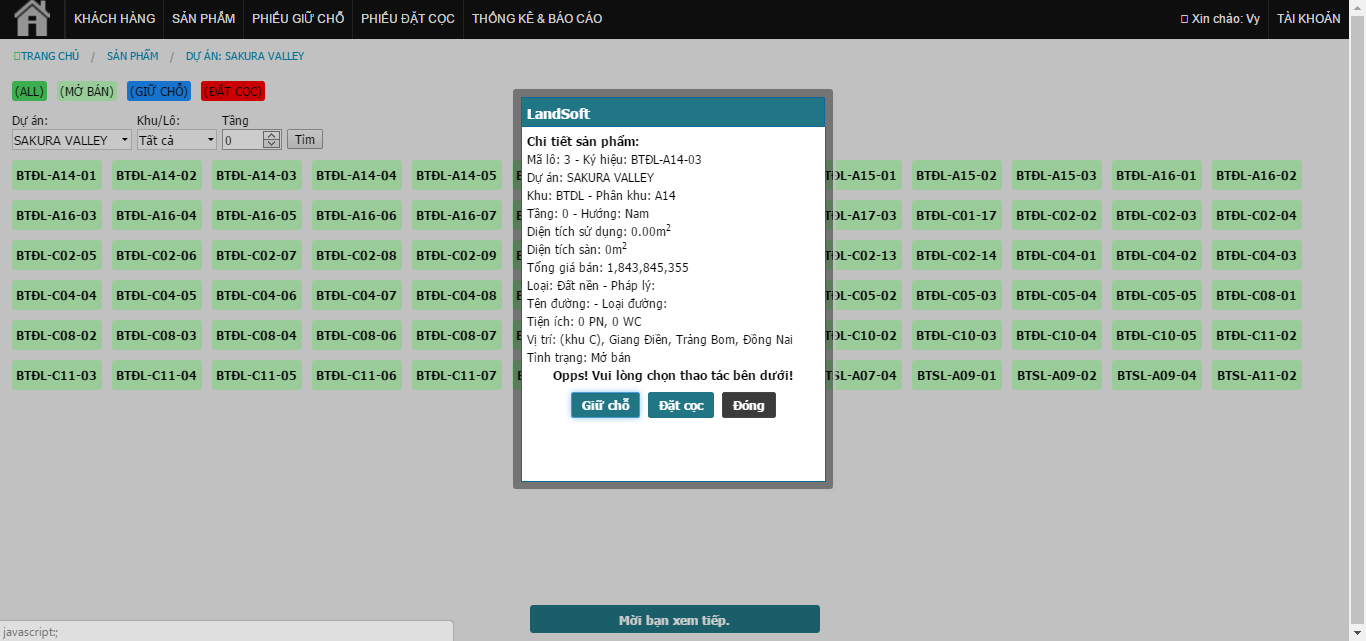Select the green (ALL) status filter
Screen dimensions: 1366x641
[30, 91]
